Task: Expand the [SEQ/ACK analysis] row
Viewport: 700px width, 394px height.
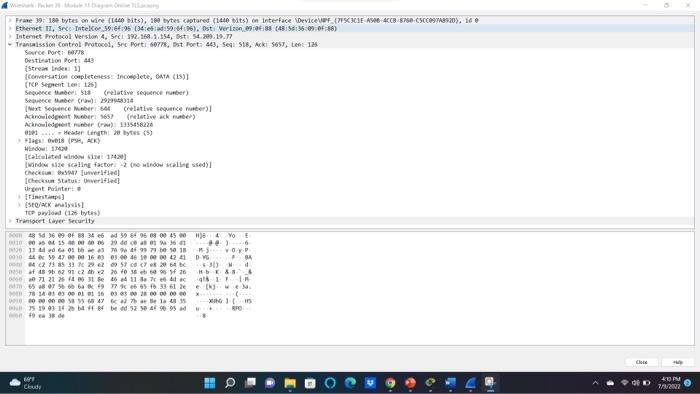Action: (x=19, y=205)
